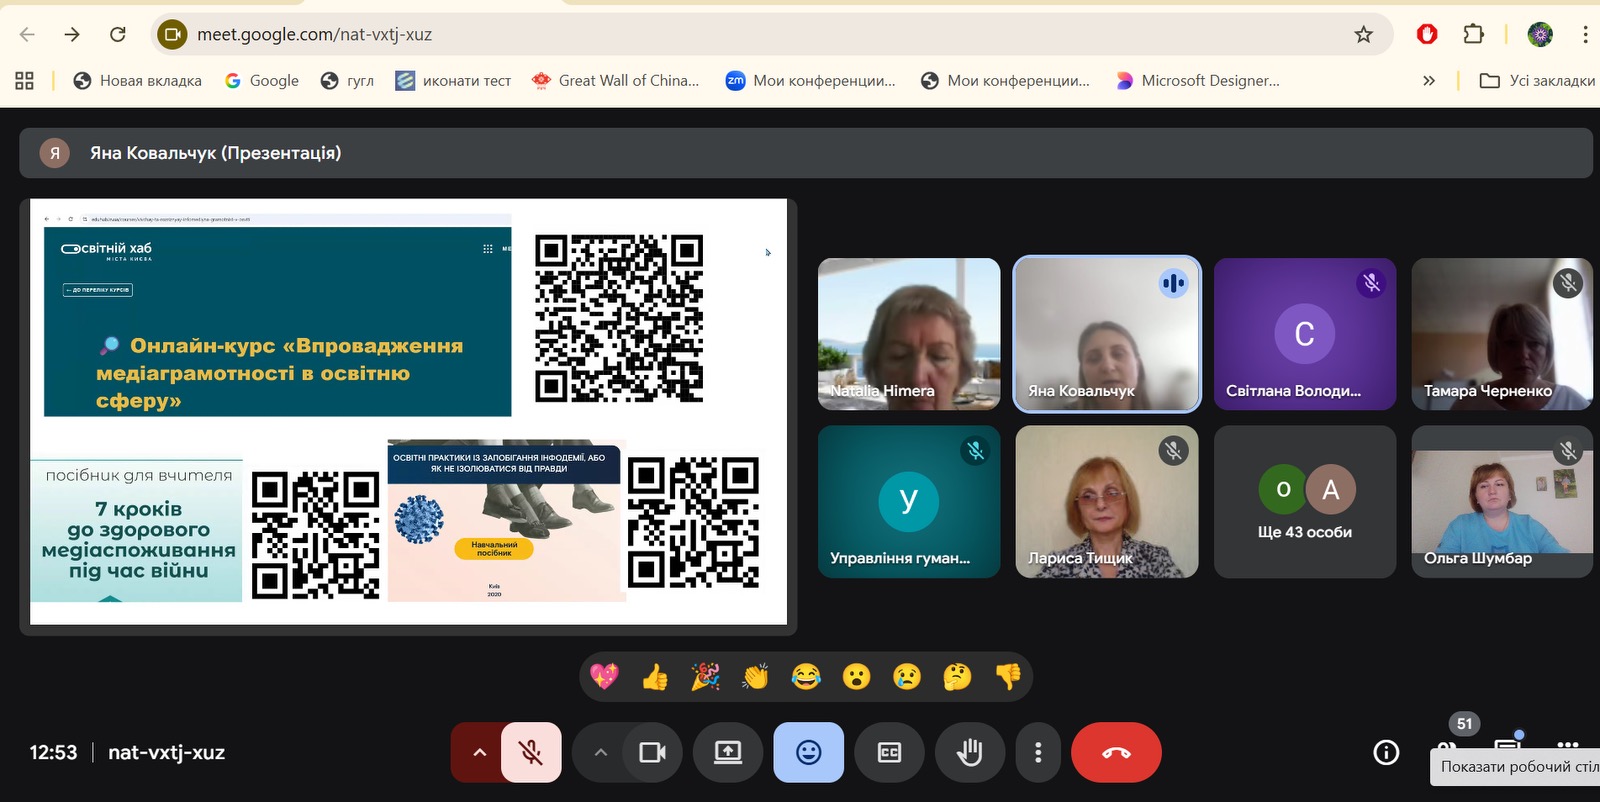Viewport: 1600px width, 802px height.
Task: Select Natalia Himera video tile
Action: (909, 334)
